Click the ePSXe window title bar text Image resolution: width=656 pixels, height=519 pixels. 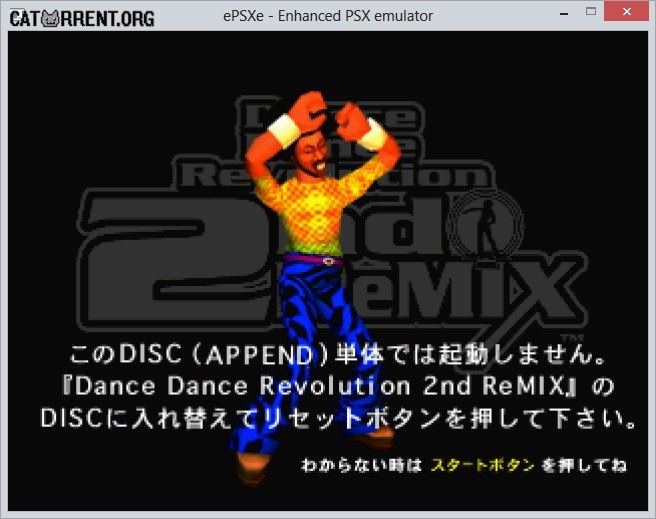point(328,16)
